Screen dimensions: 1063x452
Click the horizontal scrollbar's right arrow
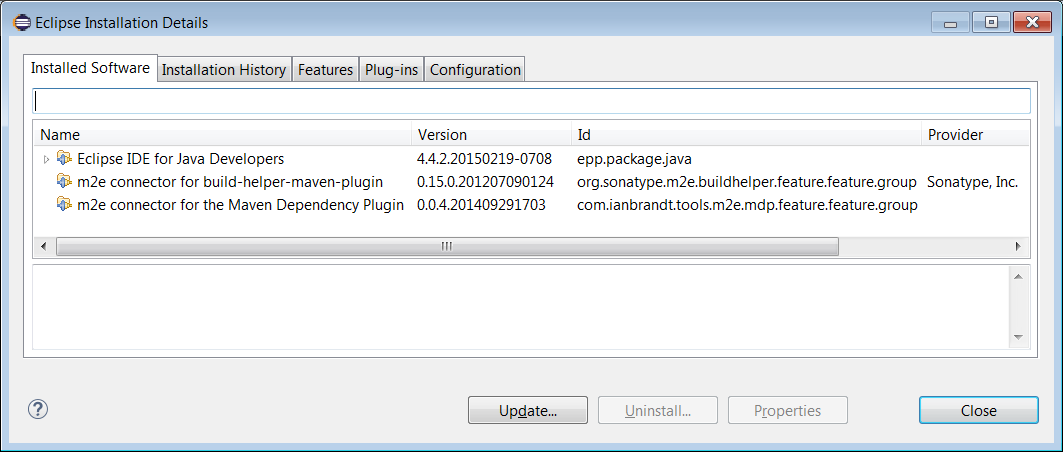point(1018,246)
